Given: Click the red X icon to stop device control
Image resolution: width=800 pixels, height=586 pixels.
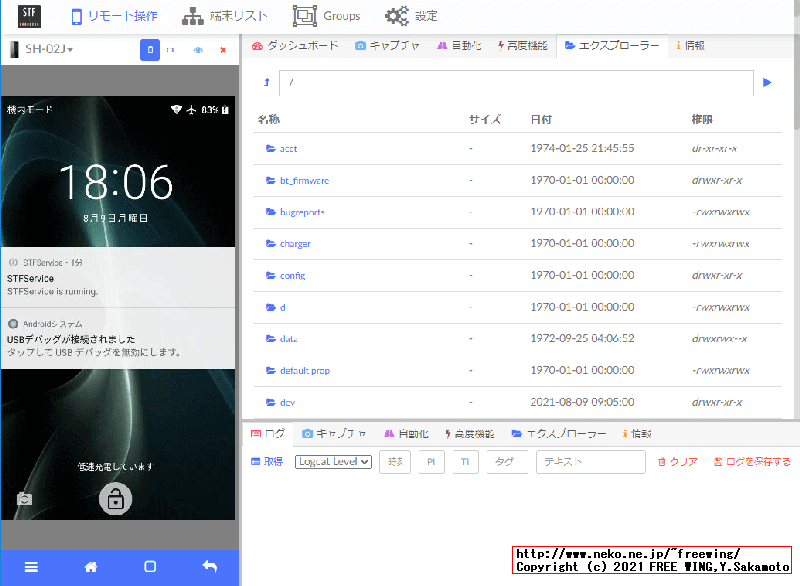Looking at the screenshot, I should point(223,49).
